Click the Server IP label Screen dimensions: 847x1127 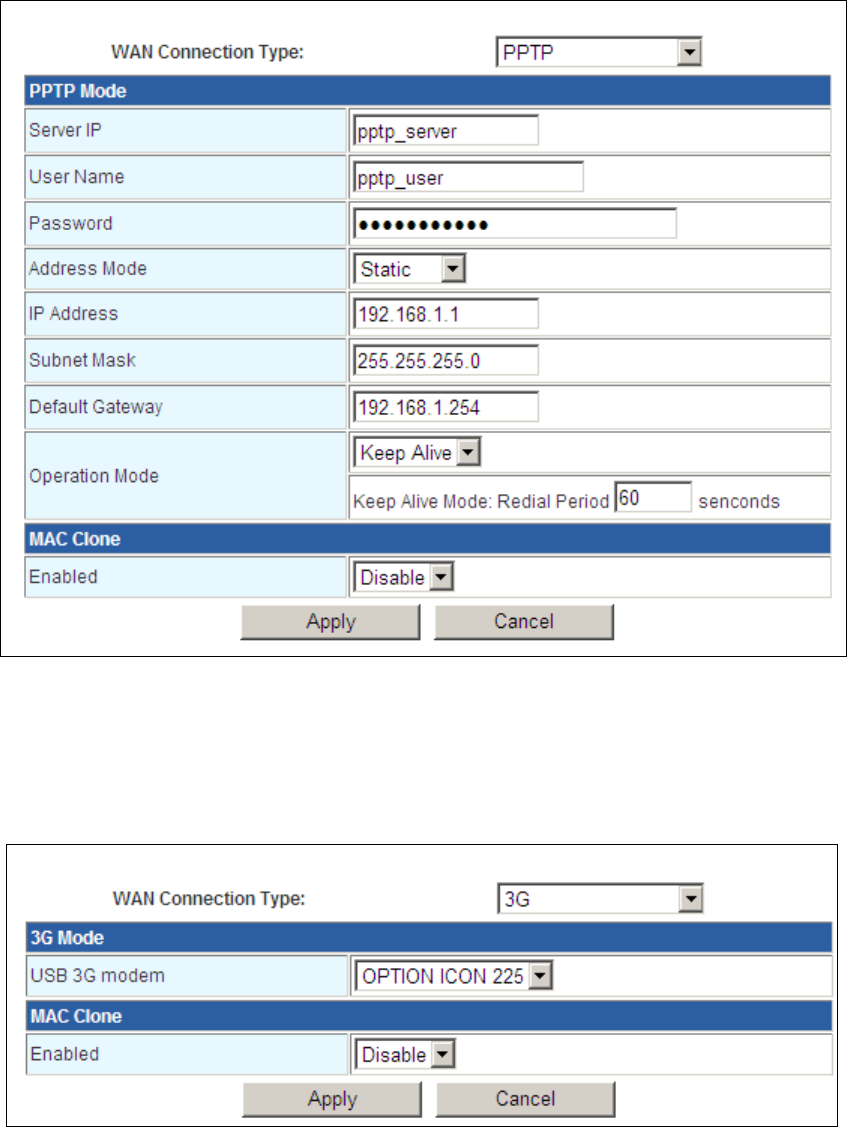pyautogui.click(x=65, y=130)
